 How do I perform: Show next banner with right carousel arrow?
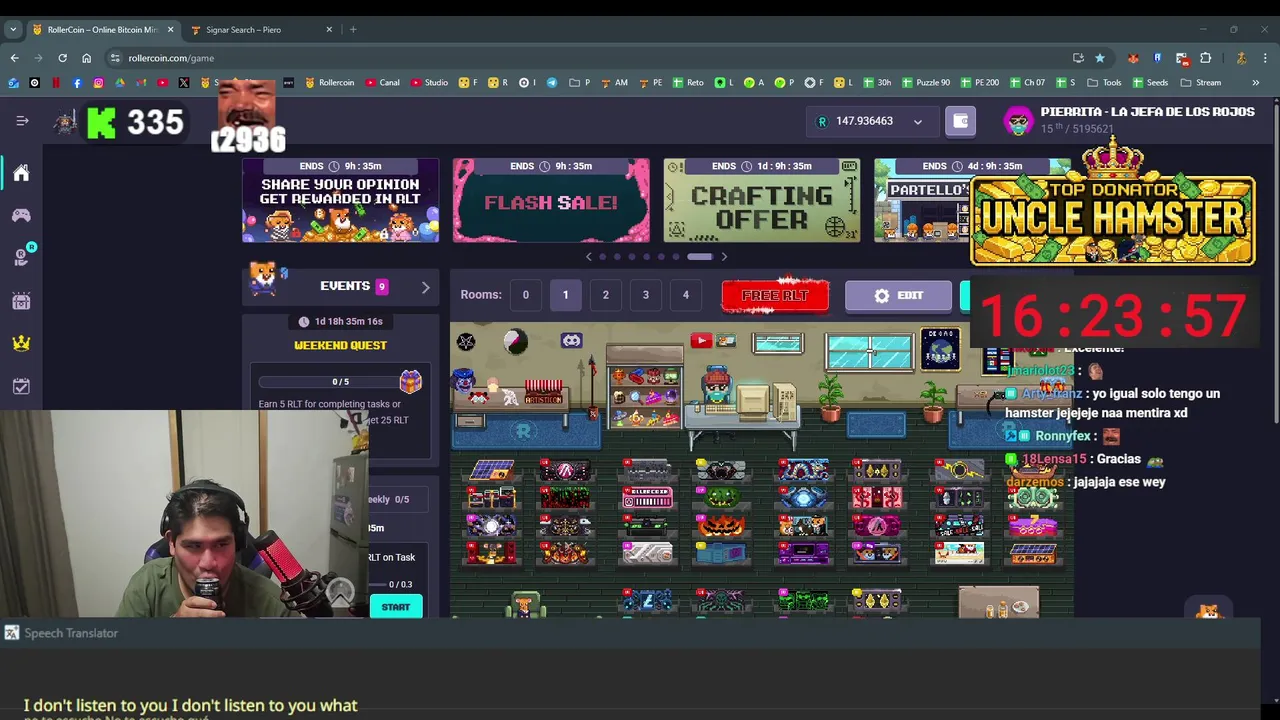724,257
